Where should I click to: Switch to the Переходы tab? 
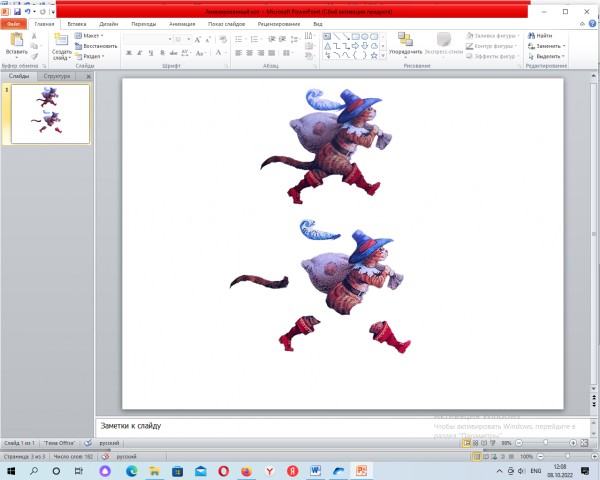tap(143, 24)
